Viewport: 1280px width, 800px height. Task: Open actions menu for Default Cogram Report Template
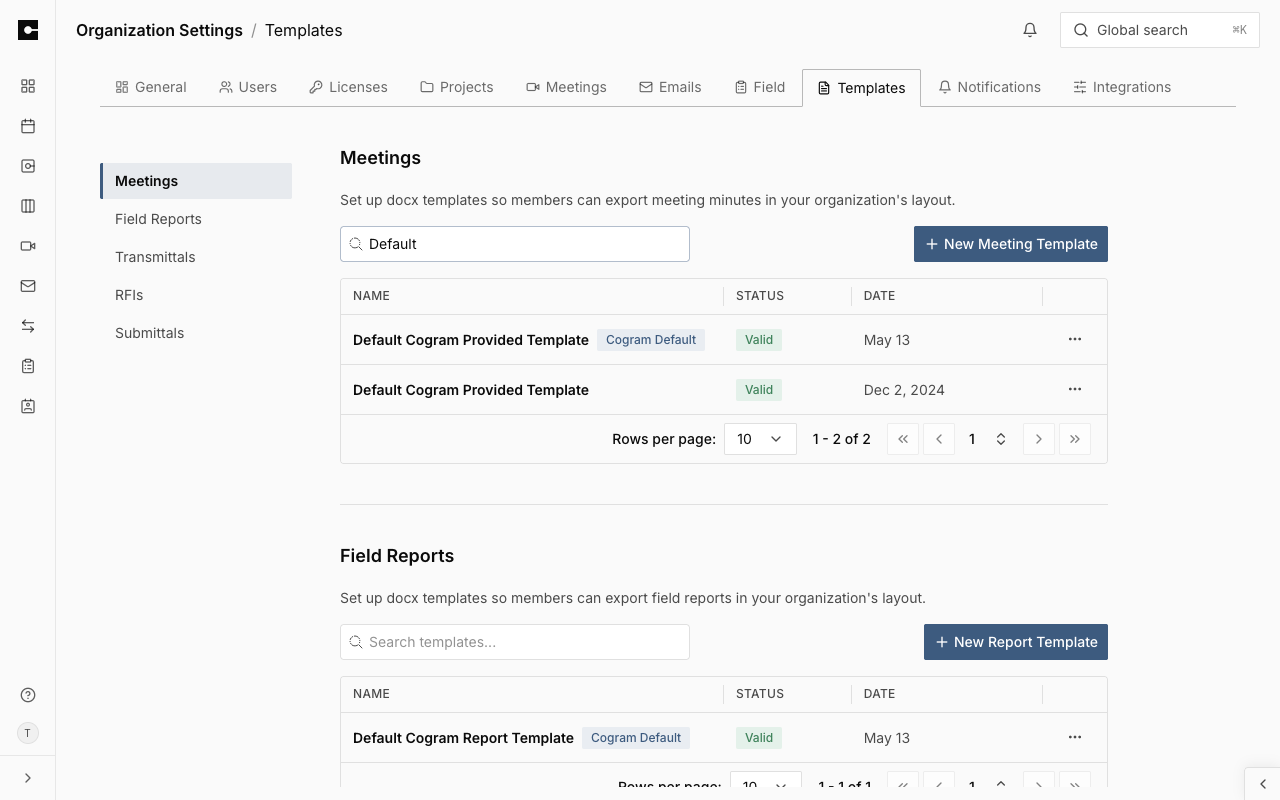1075,737
